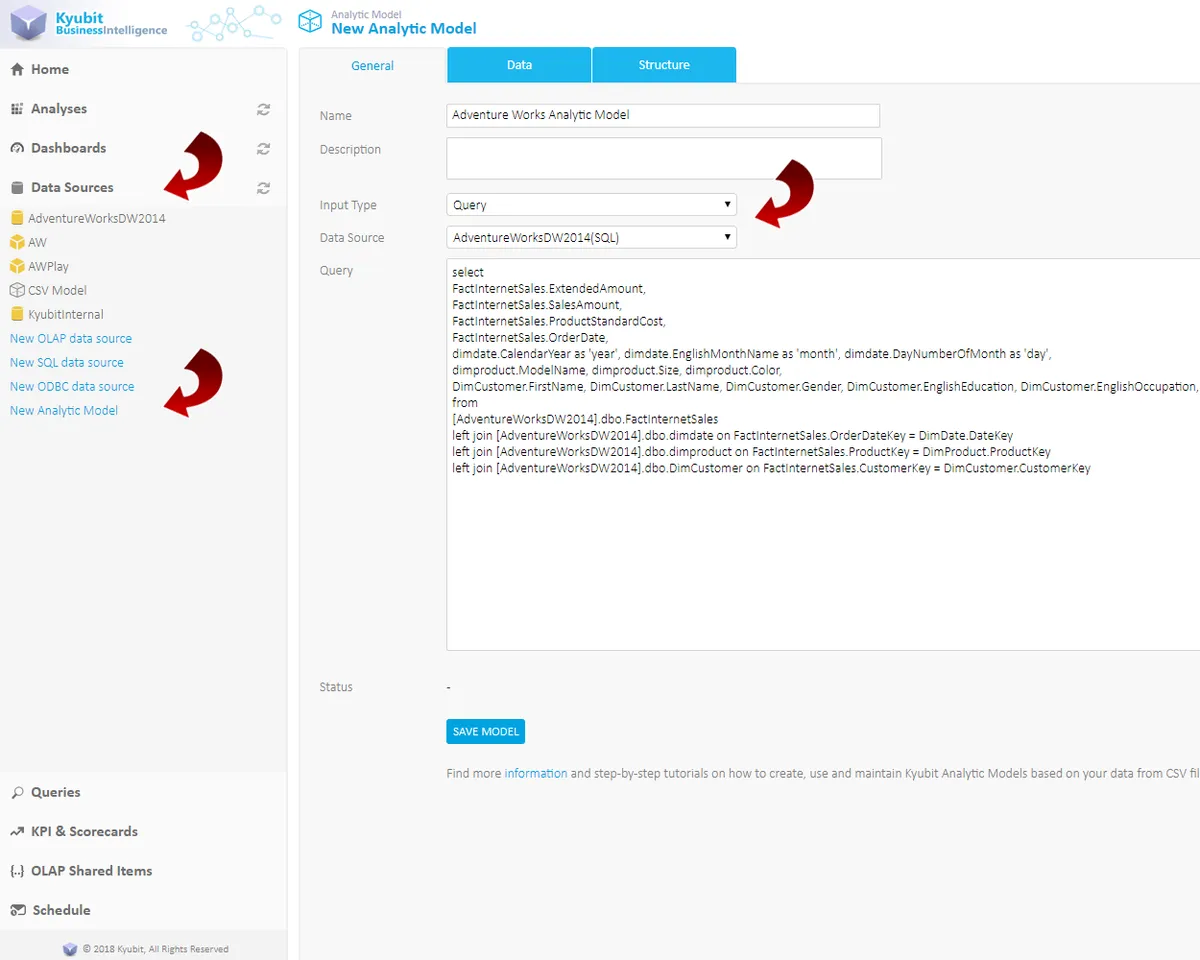This screenshot has width=1200, height=960.
Task: Click the Data Sources database icon
Action: point(17,188)
